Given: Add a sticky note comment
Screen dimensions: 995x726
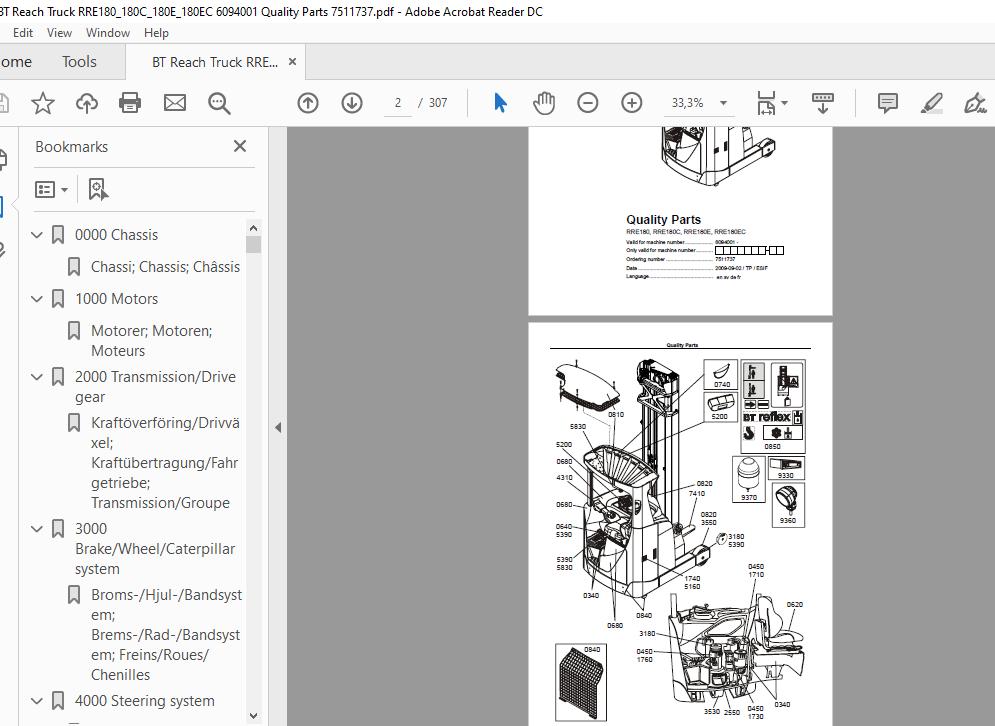Looking at the screenshot, I should pyautogui.click(x=887, y=103).
